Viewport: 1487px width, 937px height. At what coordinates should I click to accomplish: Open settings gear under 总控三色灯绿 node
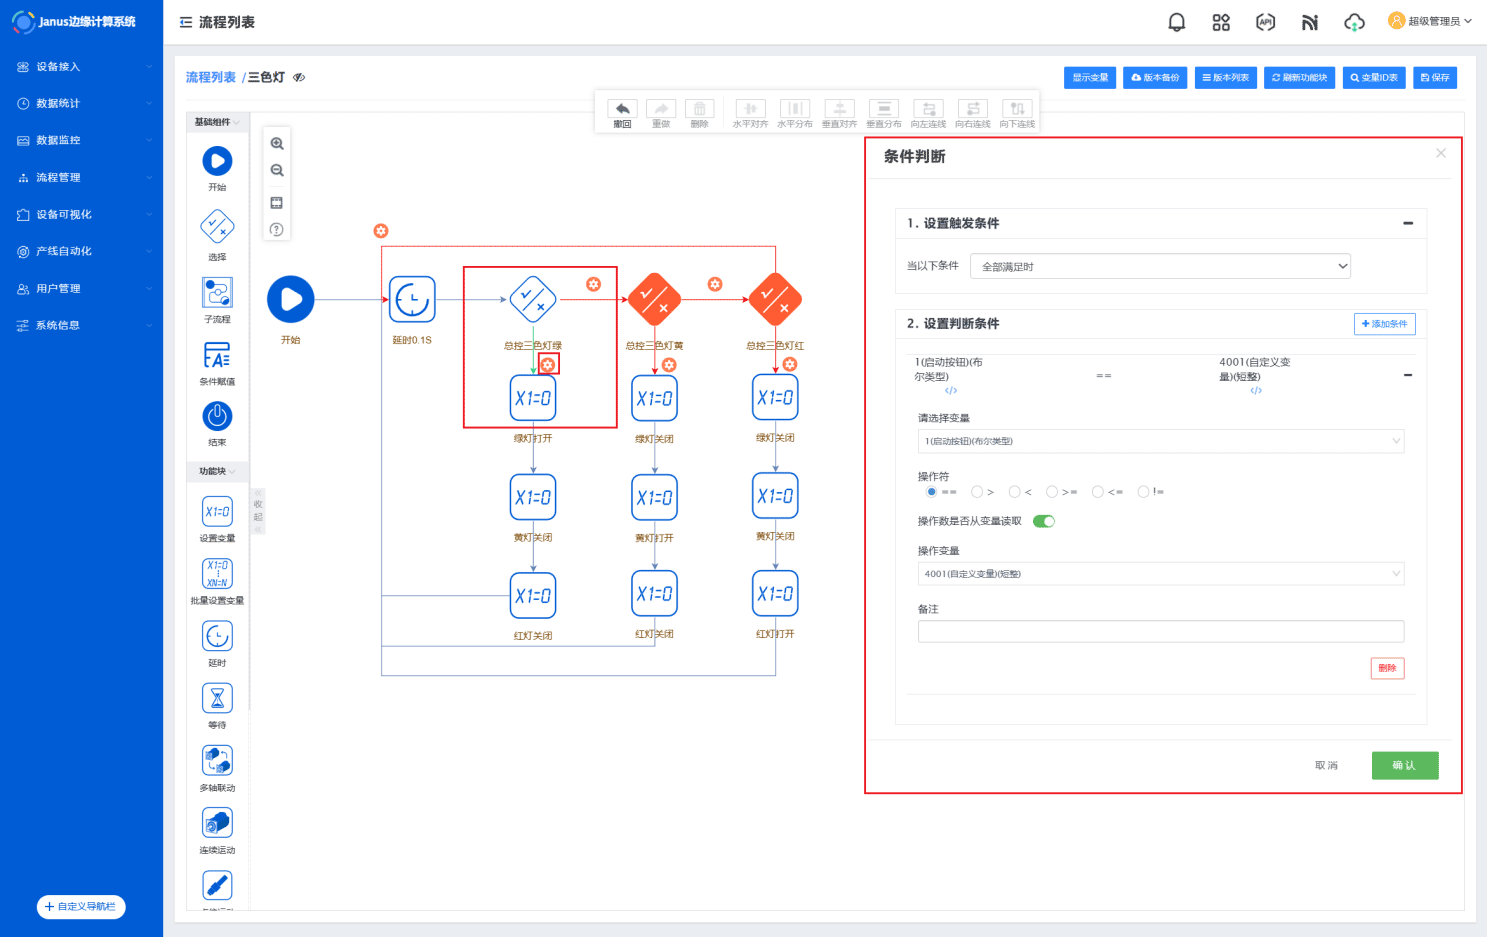tap(548, 365)
